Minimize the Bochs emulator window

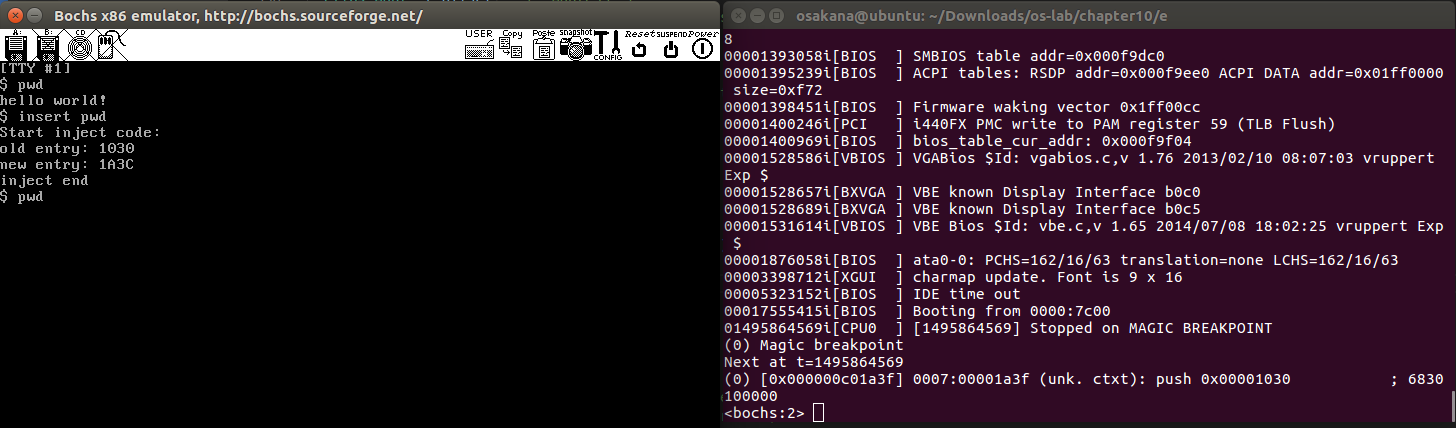point(35,16)
